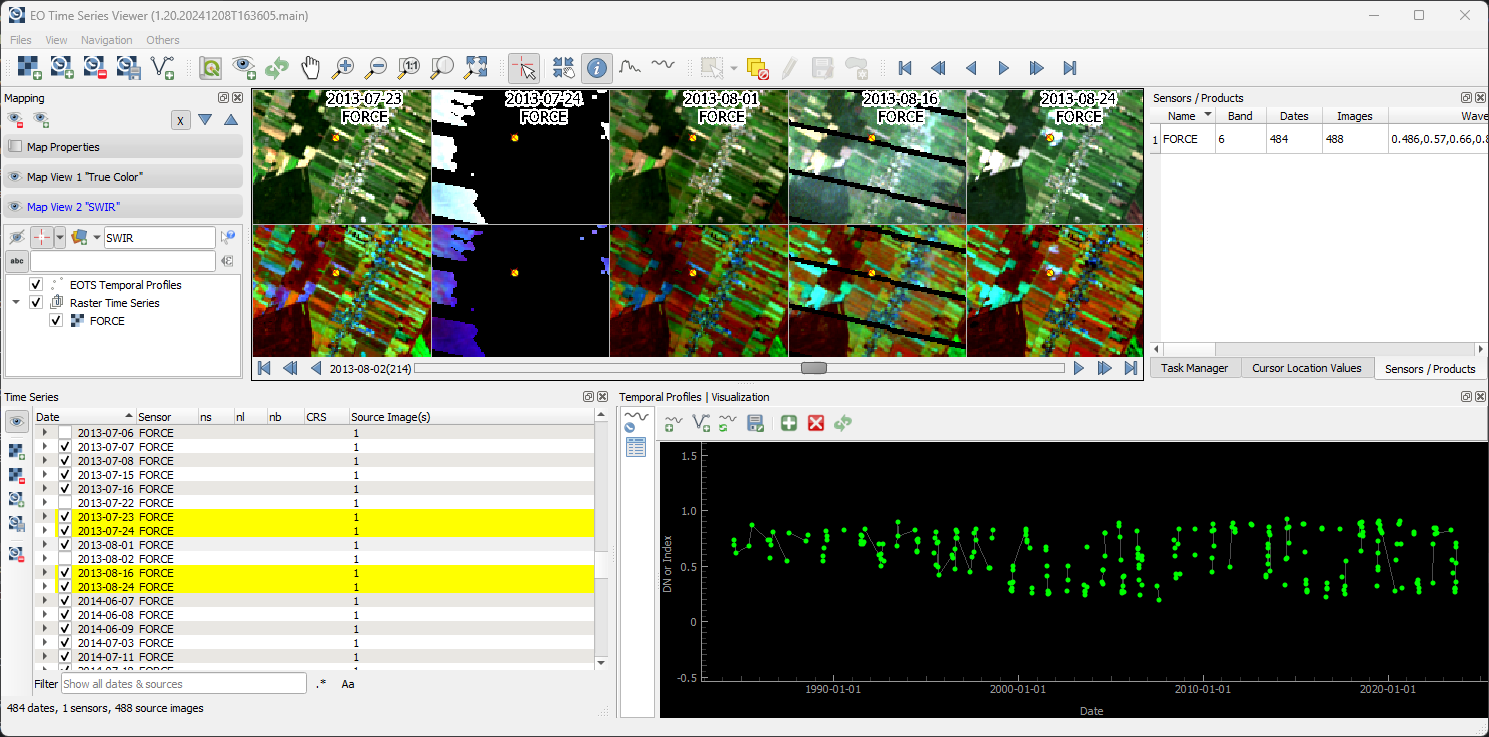
Task: Click the X button in Mapping panel
Action: click(180, 120)
